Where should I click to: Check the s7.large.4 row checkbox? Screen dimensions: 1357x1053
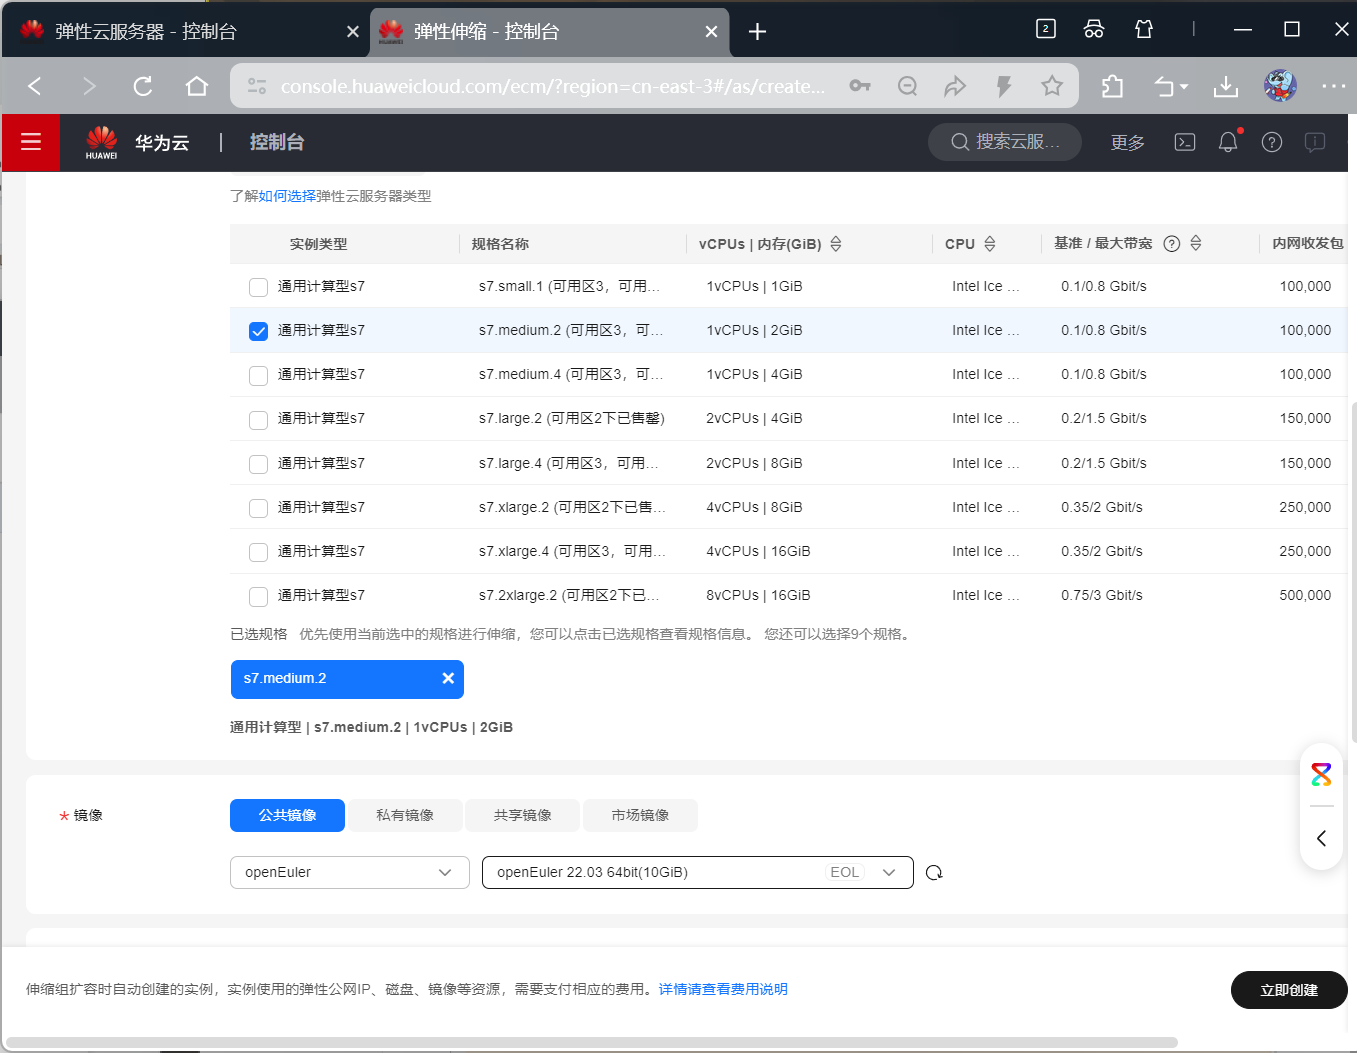258,464
